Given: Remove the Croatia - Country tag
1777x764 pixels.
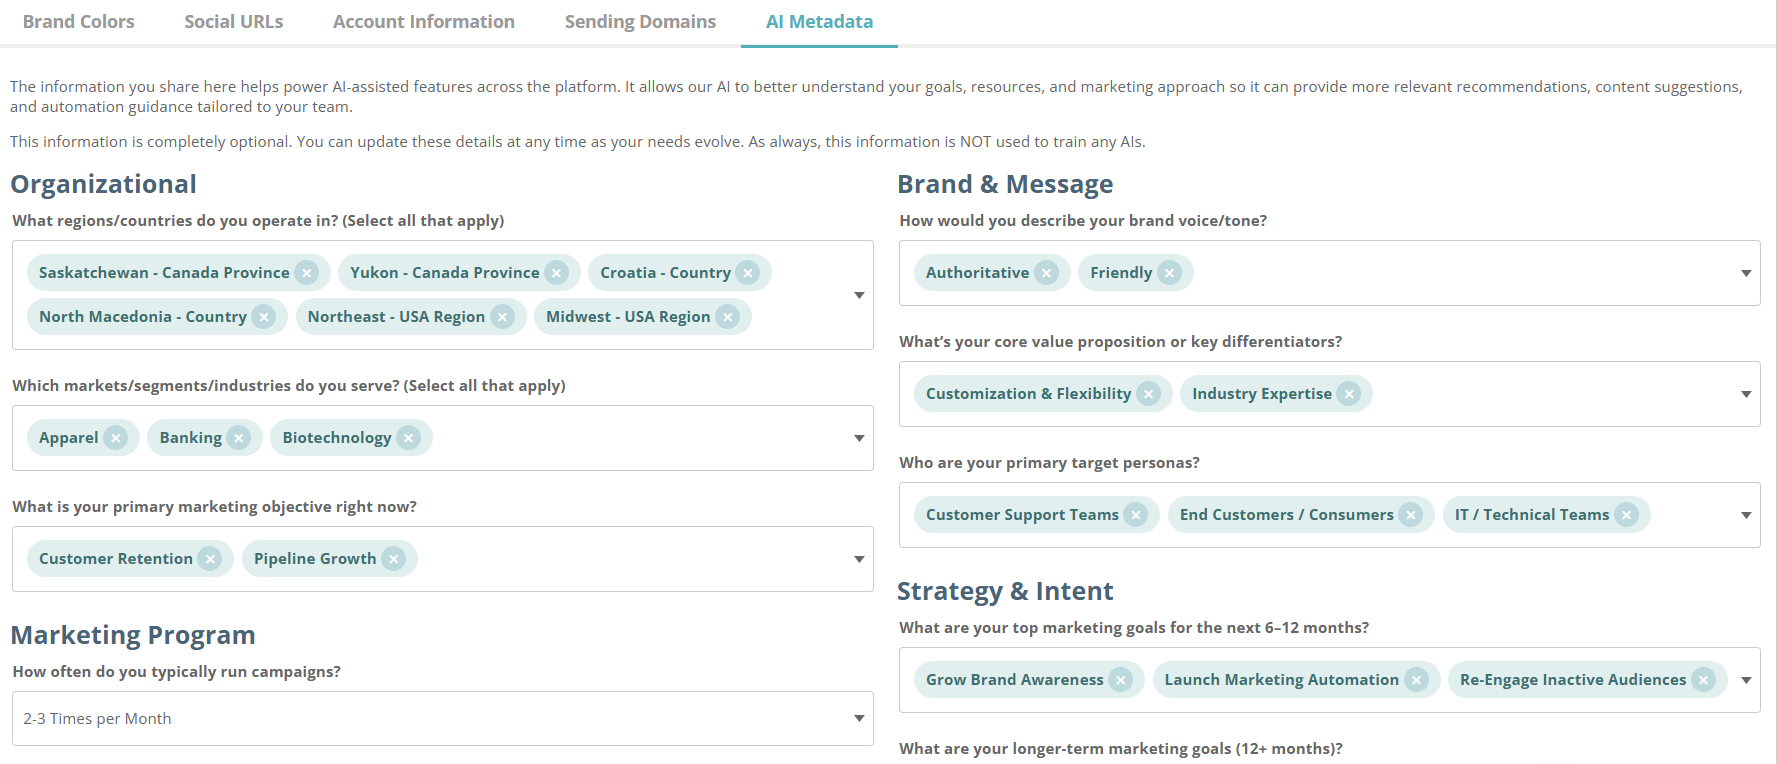Looking at the screenshot, I should pyautogui.click(x=748, y=273).
